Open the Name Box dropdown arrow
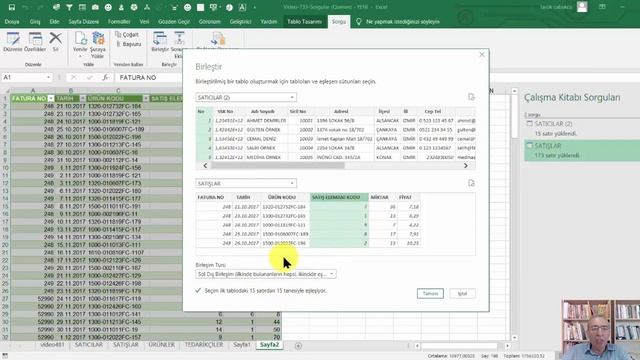640x360 pixels. click(x=49, y=78)
